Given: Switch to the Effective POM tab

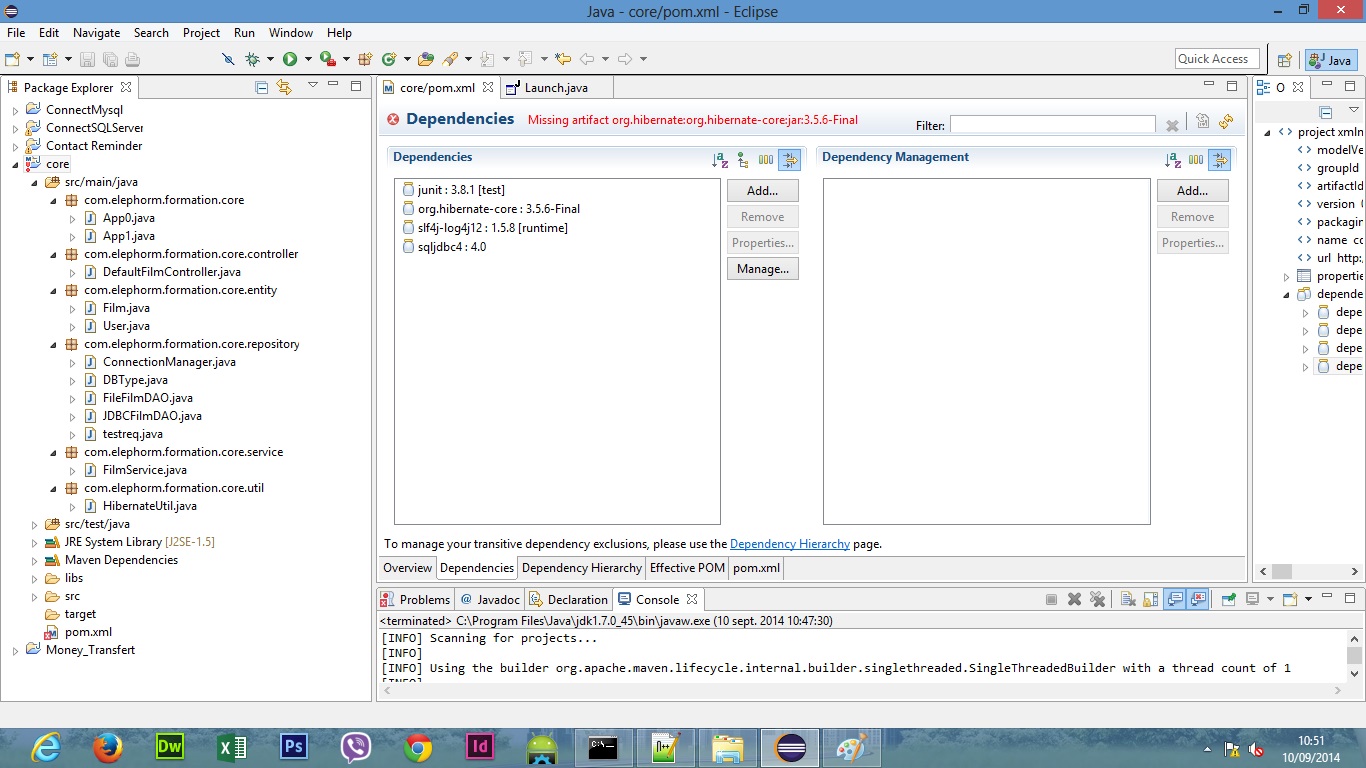Looking at the screenshot, I should pos(687,568).
